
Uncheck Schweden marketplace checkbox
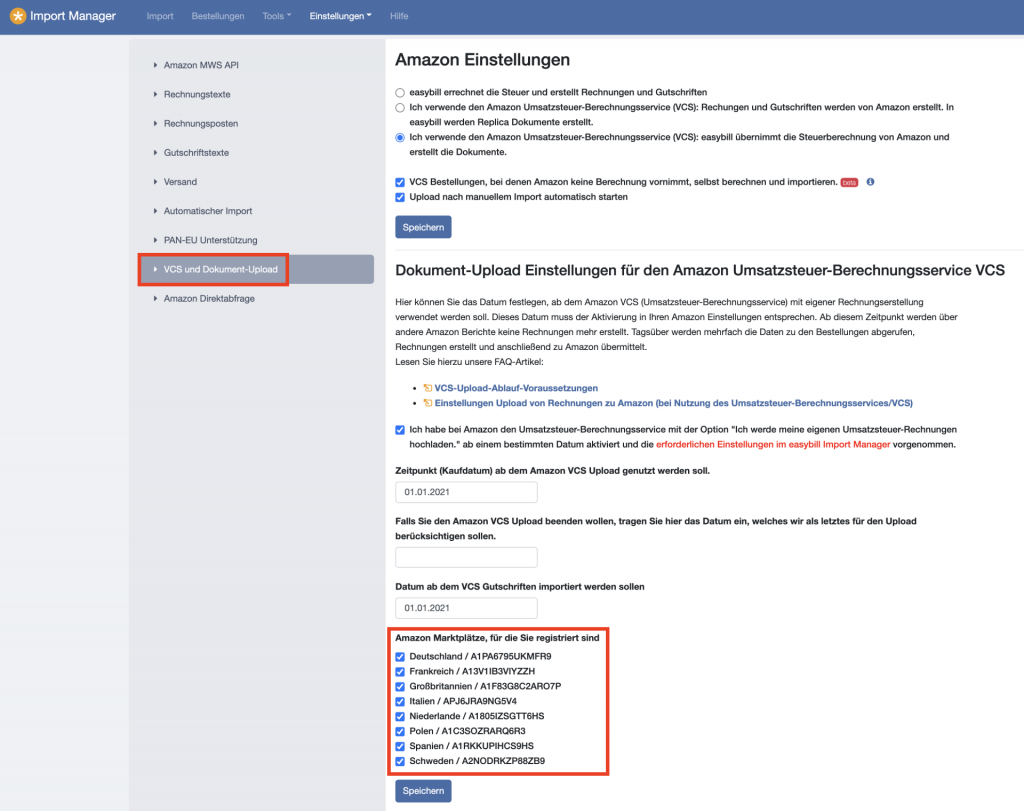click(400, 761)
